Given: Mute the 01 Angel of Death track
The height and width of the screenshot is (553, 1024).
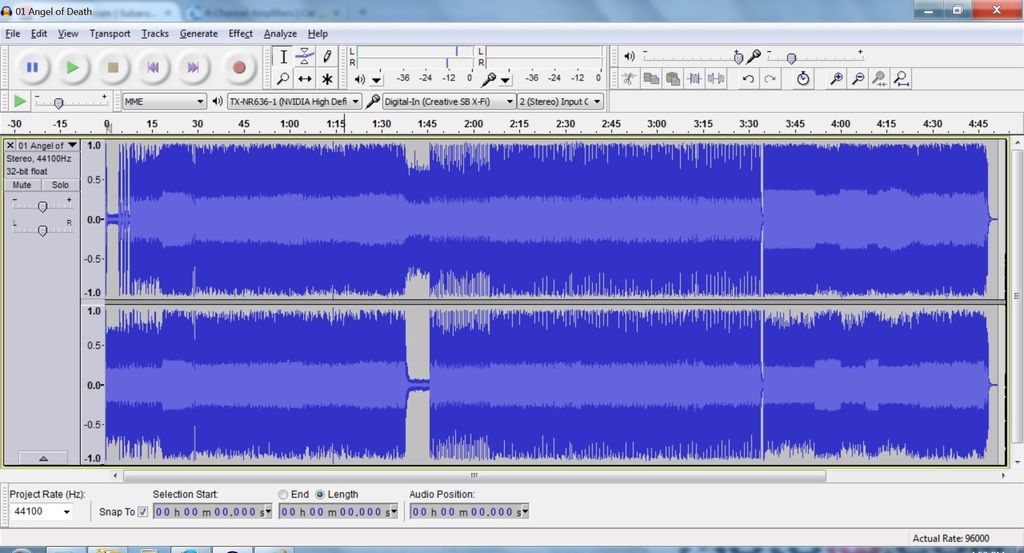Looking at the screenshot, I should (22, 185).
